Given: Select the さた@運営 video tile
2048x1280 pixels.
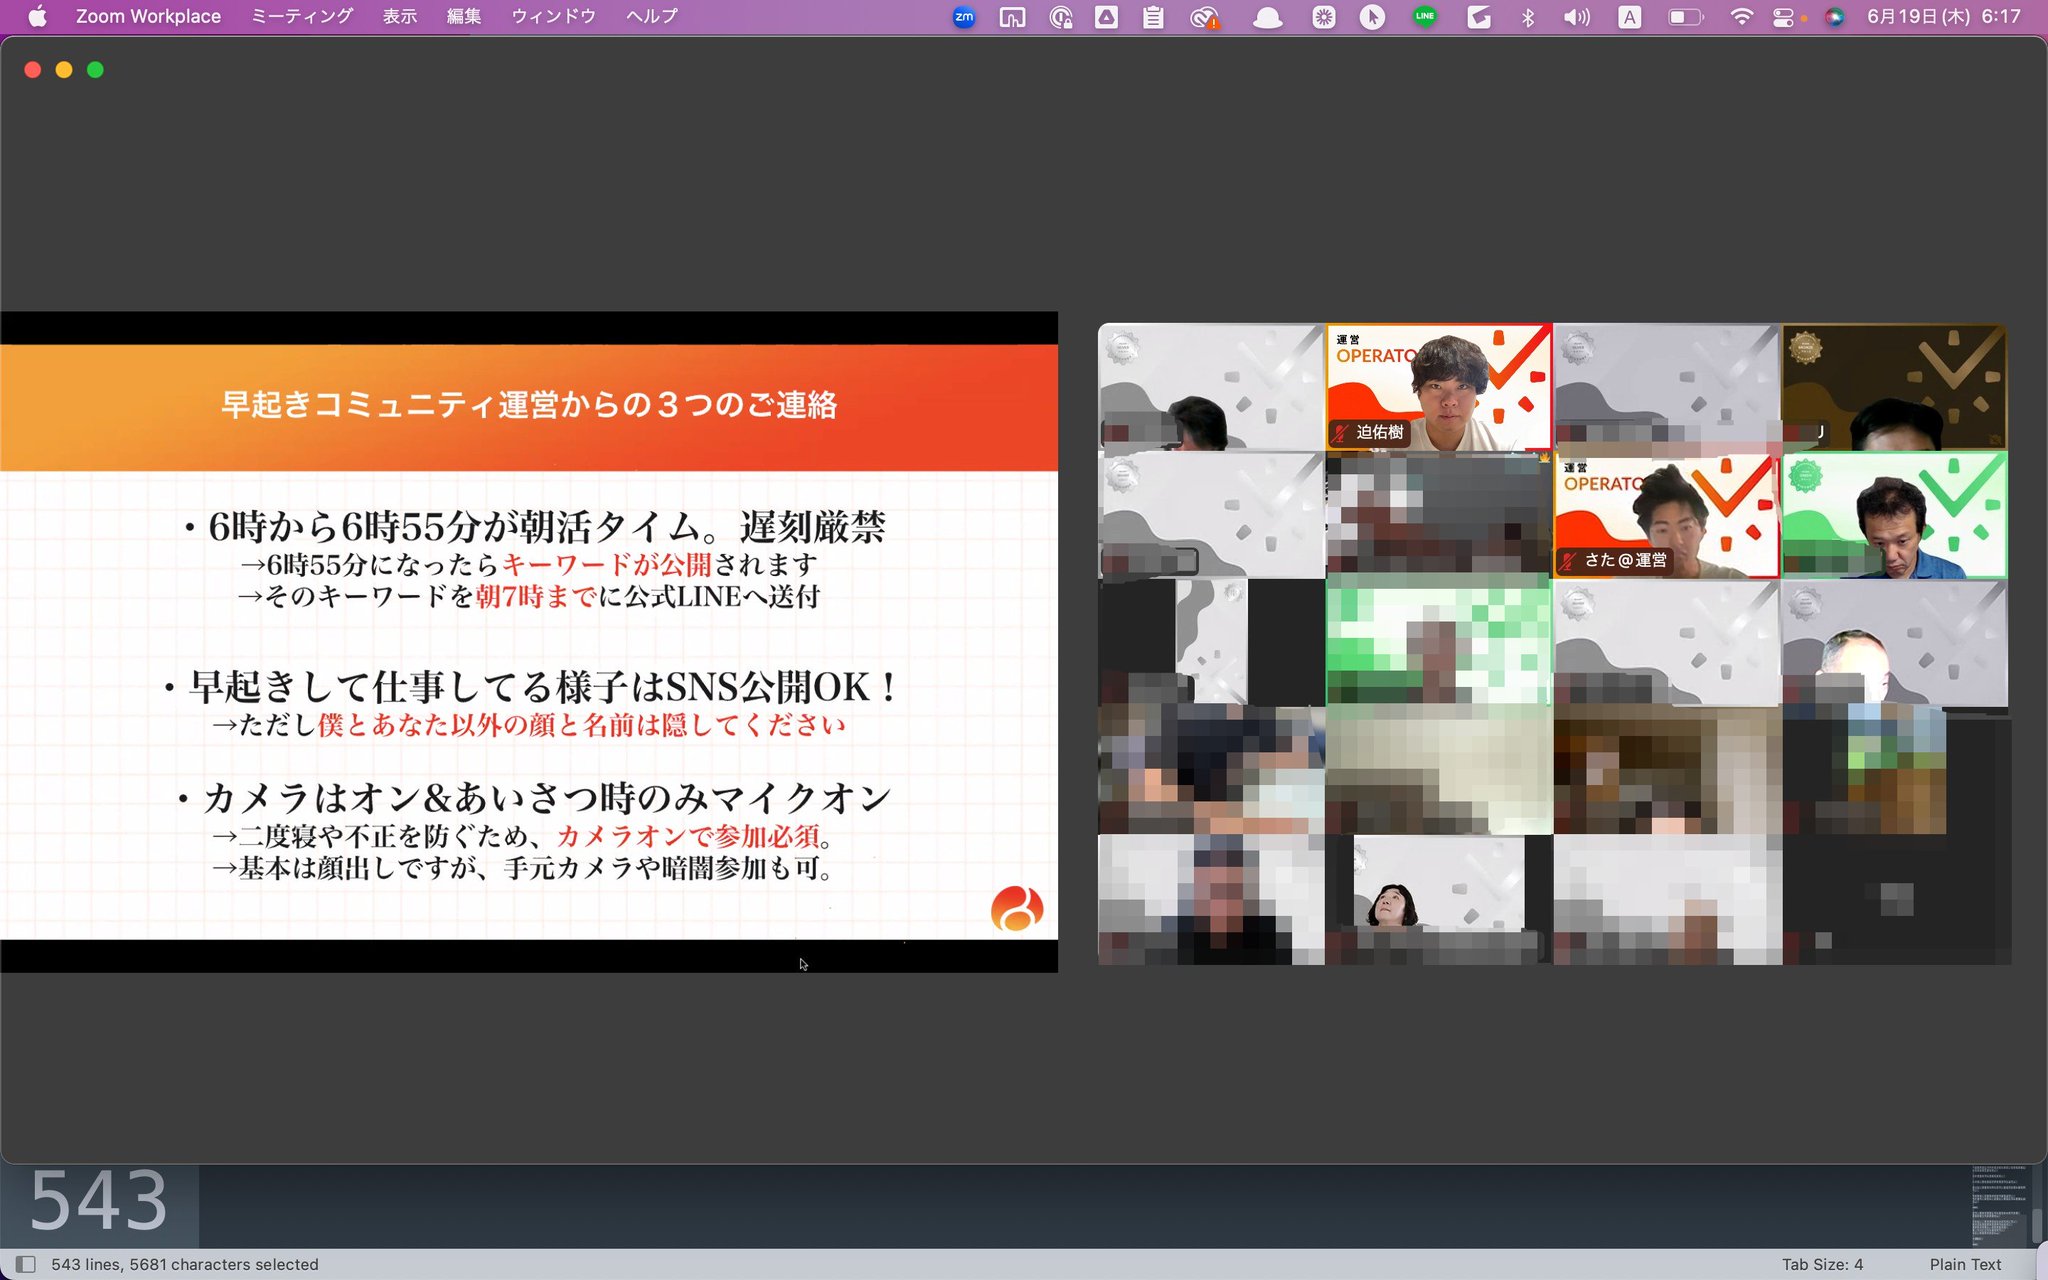Looking at the screenshot, I should [1667, 516].
